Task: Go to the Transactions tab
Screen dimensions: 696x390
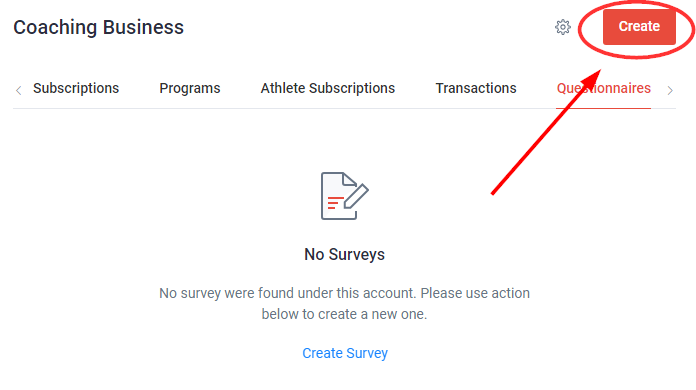Action: (x=476, y=88)
